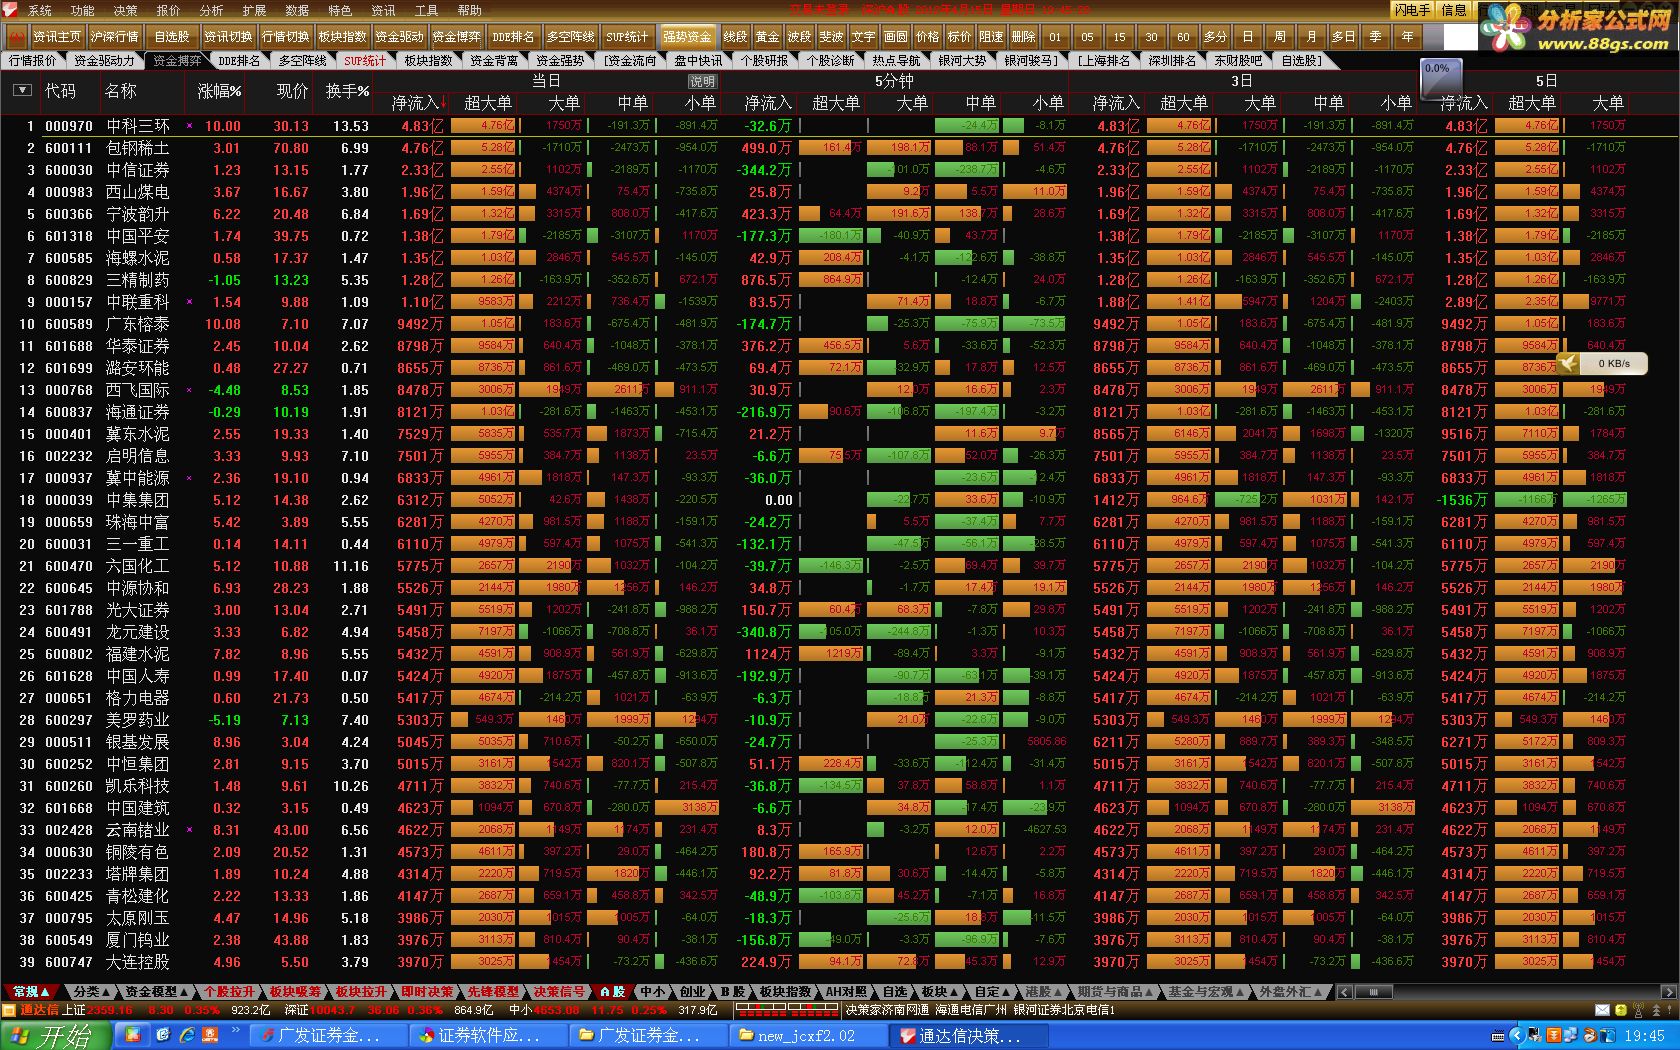Screen dimensions: 1680x1050
Task: Click the 价格 toolbar button
Action: point(927,37)
